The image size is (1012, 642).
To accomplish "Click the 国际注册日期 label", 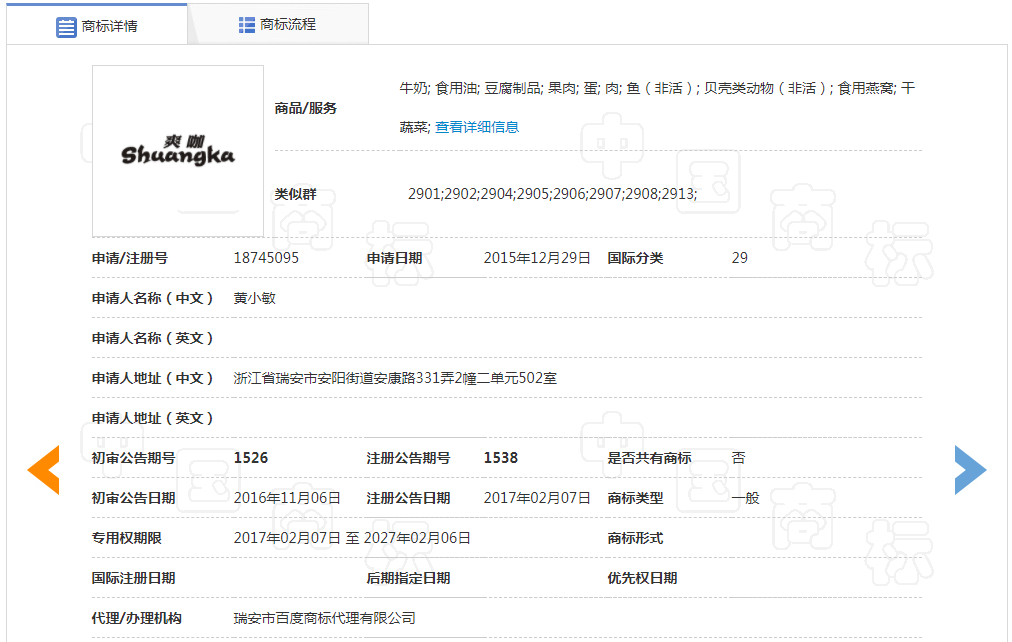I will pos(134,578).
